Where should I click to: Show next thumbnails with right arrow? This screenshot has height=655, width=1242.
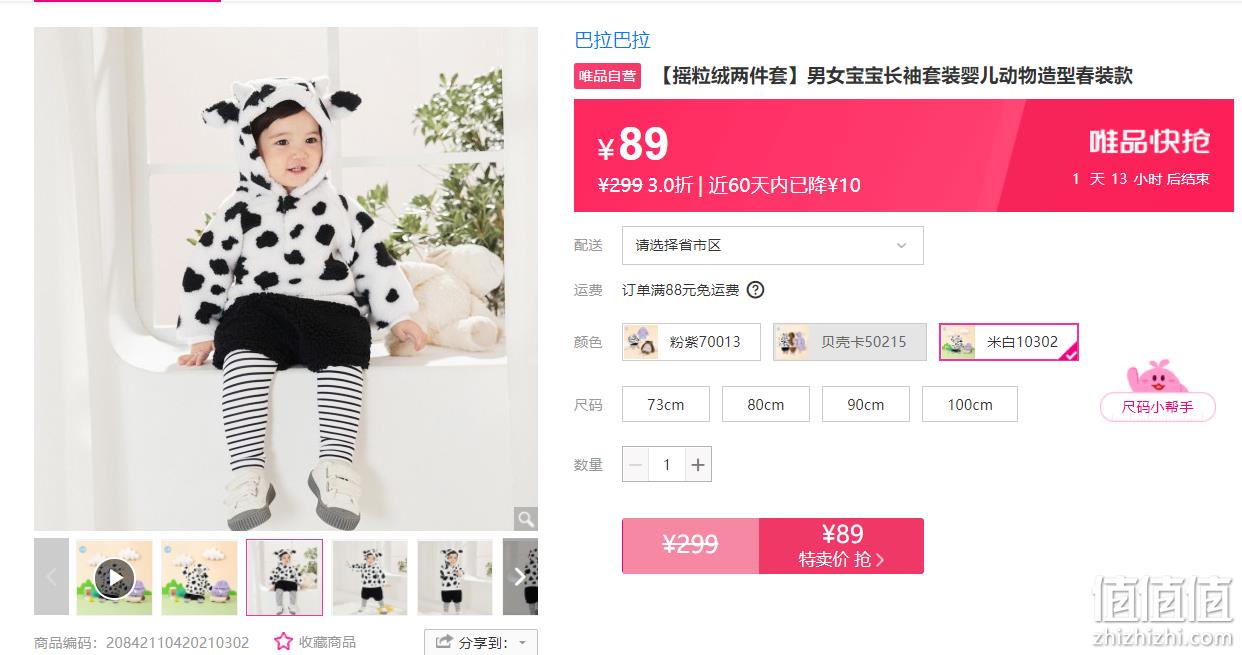point(520,576)
